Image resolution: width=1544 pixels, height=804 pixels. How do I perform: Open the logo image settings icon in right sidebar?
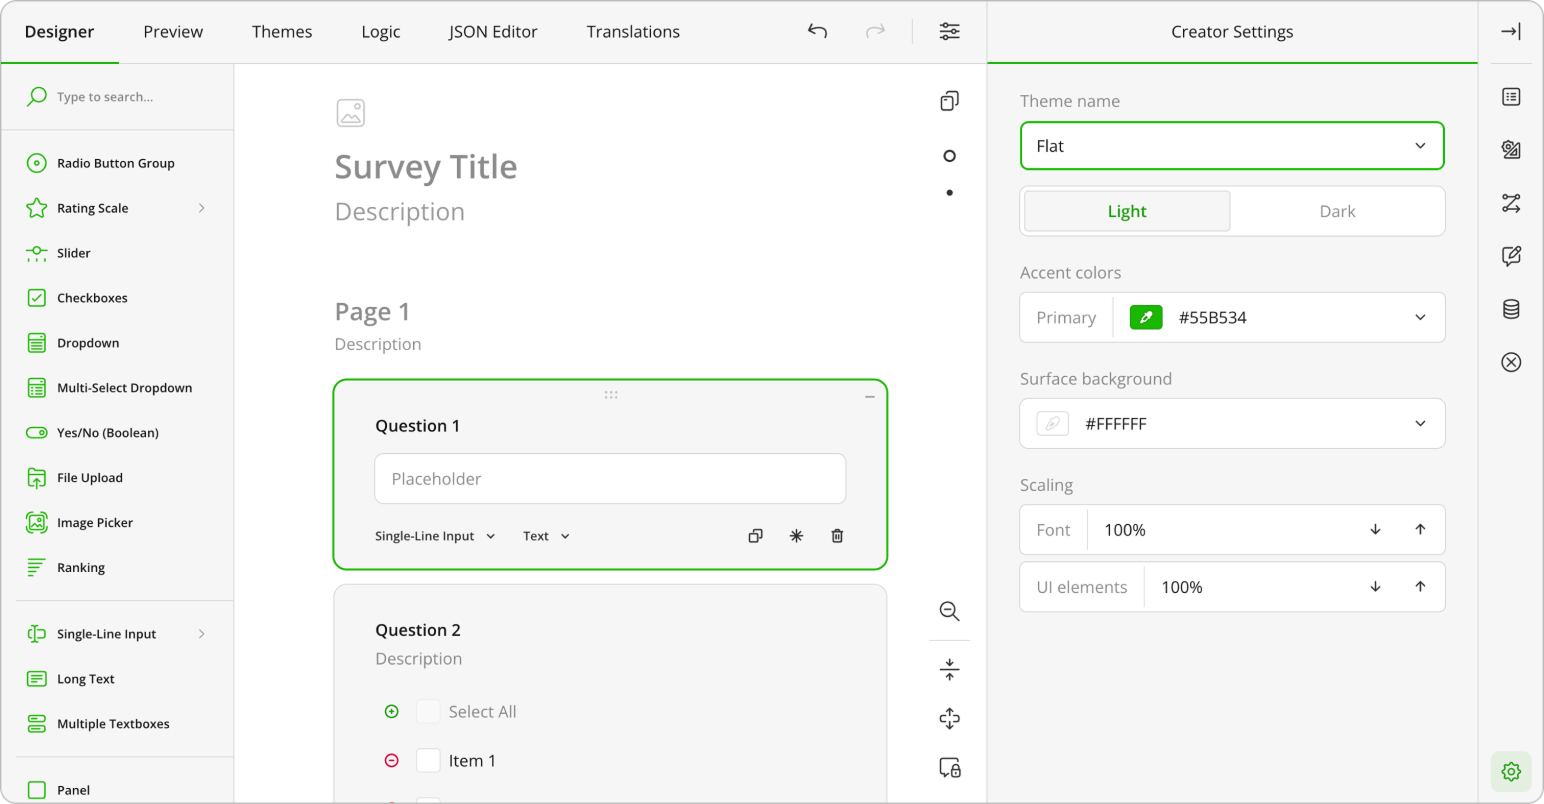tap(1511, 150)
